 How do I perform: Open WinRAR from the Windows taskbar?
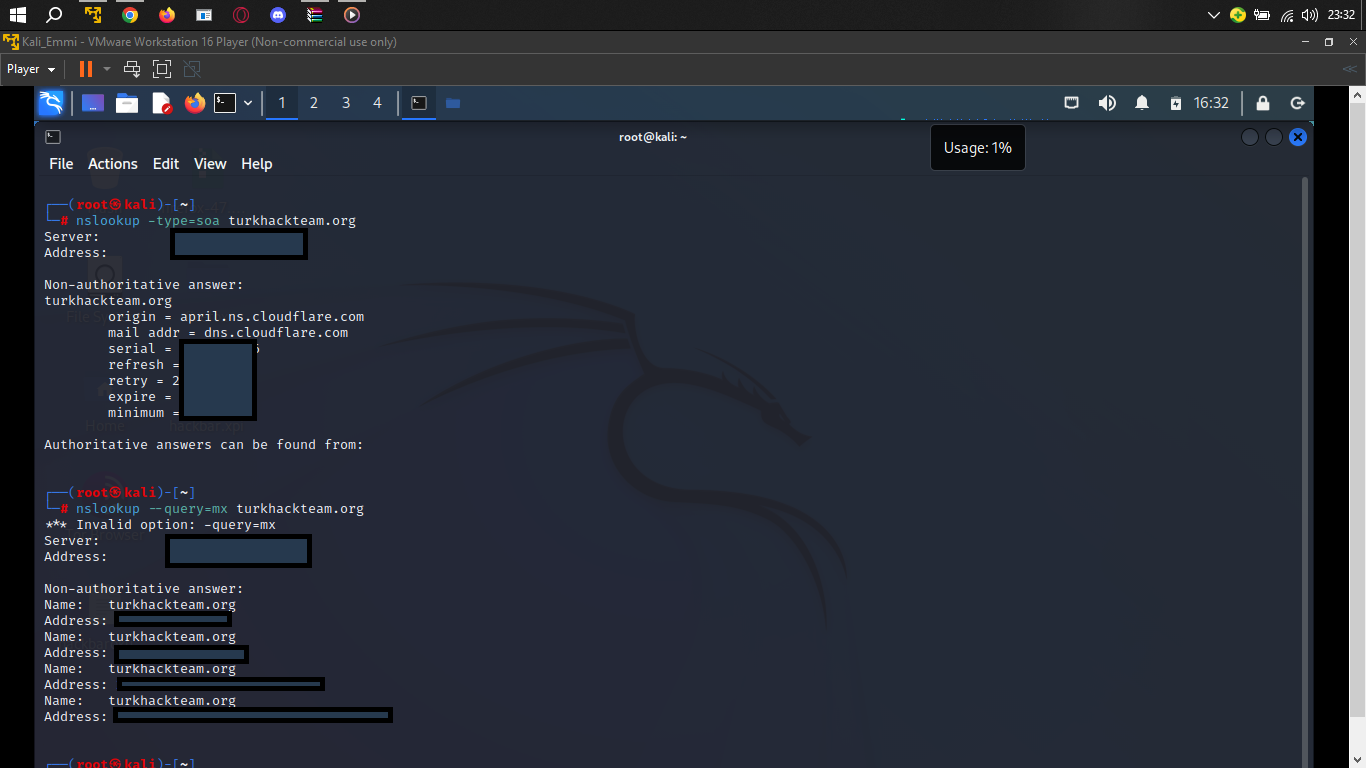(x=315, y=15)
